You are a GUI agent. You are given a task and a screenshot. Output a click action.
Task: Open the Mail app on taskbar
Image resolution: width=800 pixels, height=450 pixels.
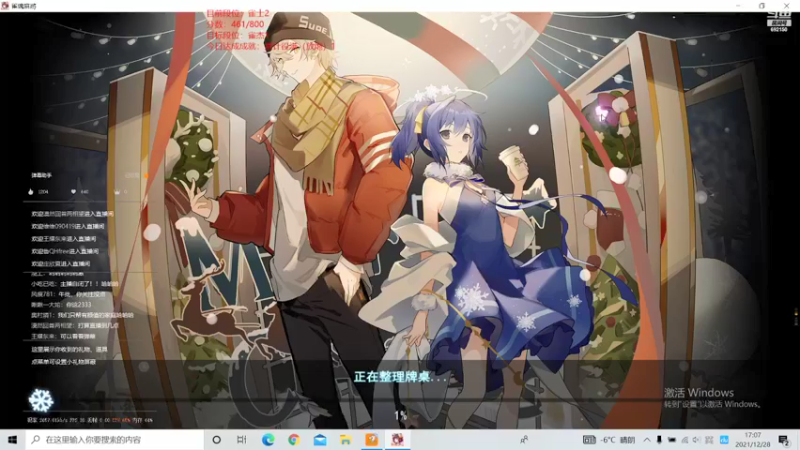pos(320,439)
